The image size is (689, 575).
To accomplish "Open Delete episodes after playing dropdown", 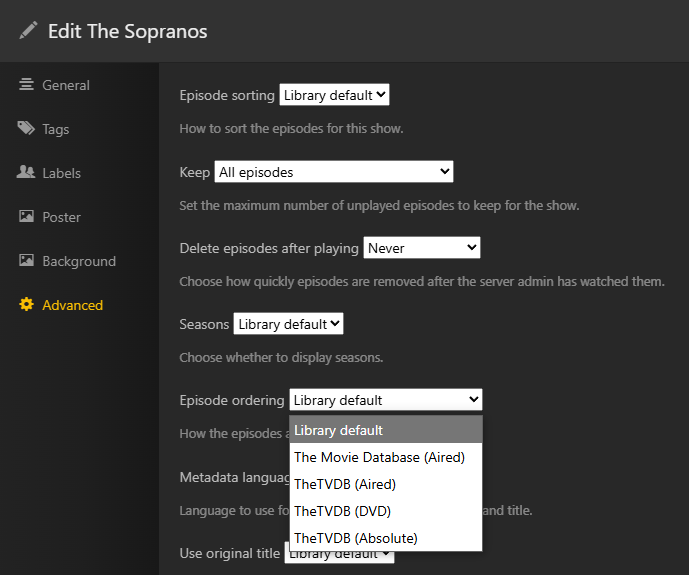I will click(422, 248).
